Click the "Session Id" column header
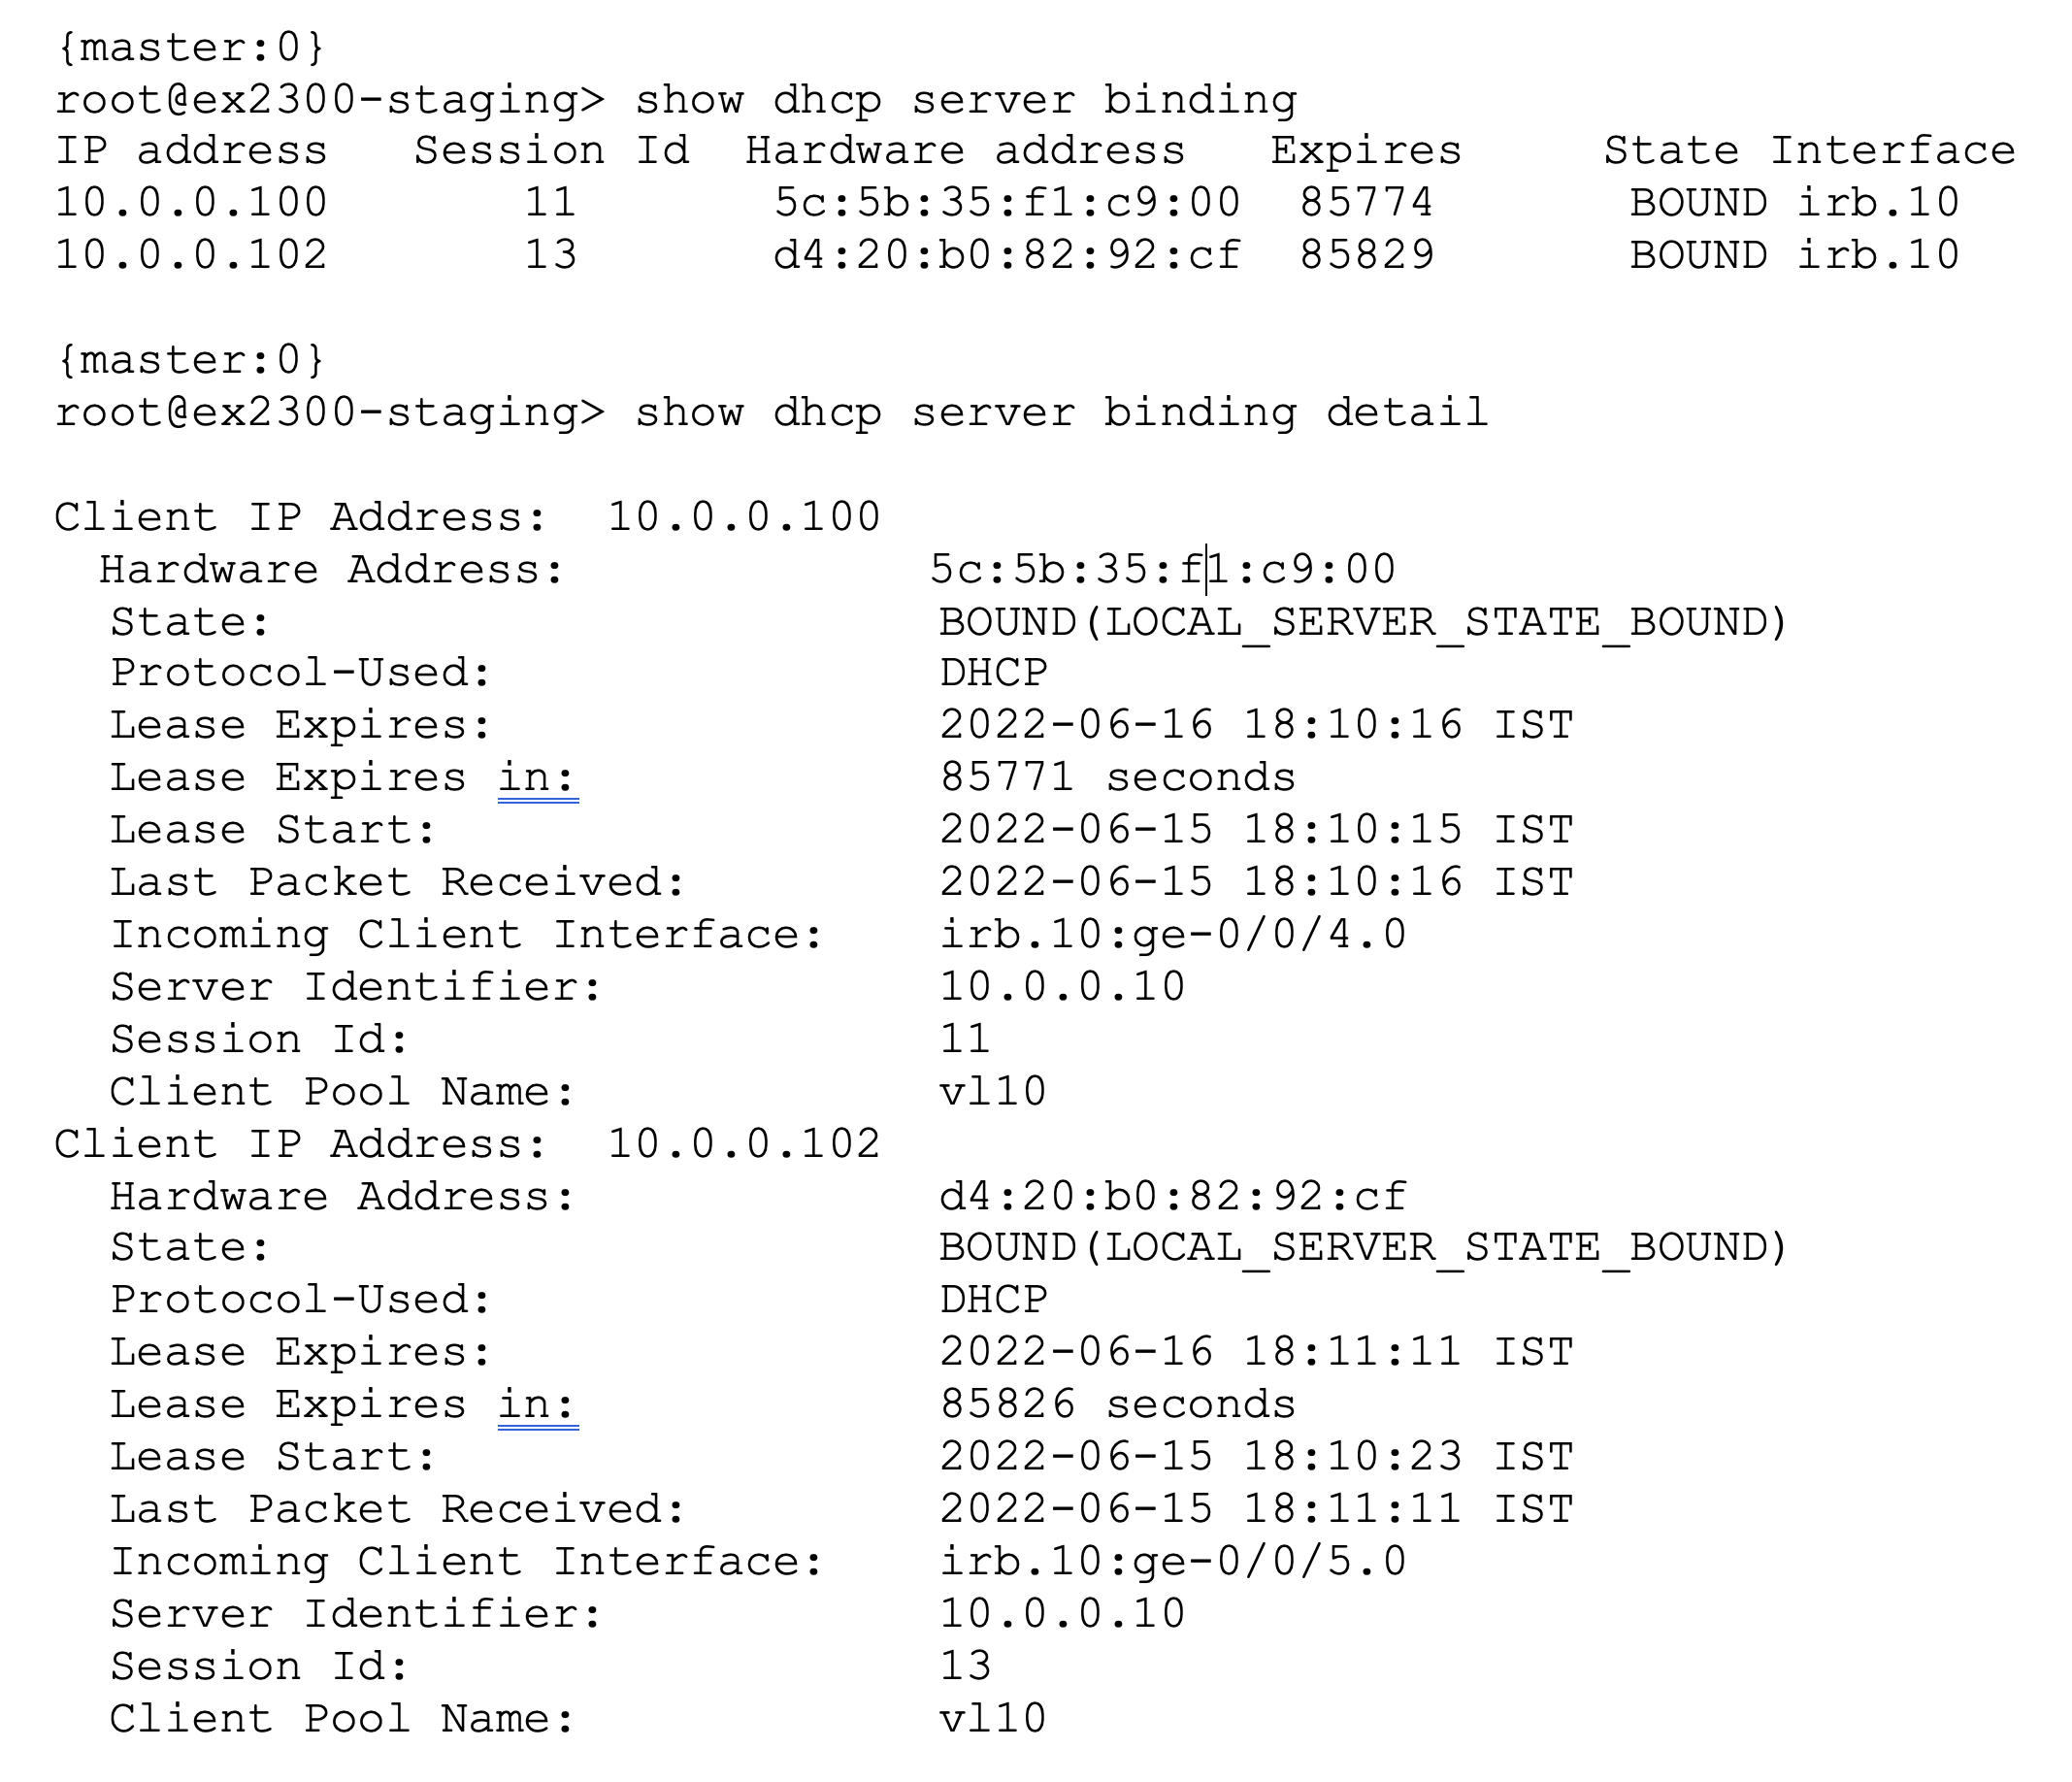The width and height of the screenshot is (2072, 1782). pyautogui.click(x=552, y=151)
